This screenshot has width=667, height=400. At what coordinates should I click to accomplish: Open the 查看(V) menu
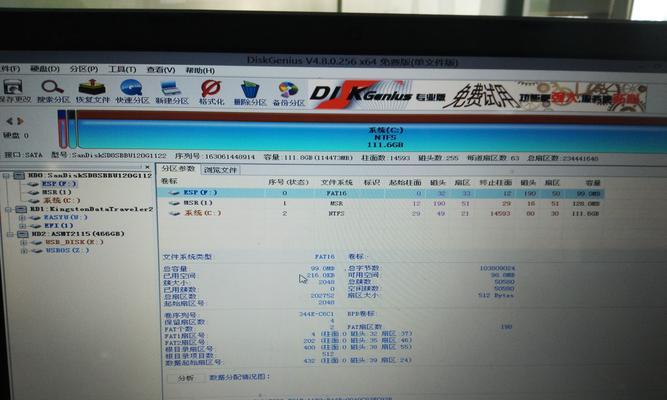(x=161, y=70)
